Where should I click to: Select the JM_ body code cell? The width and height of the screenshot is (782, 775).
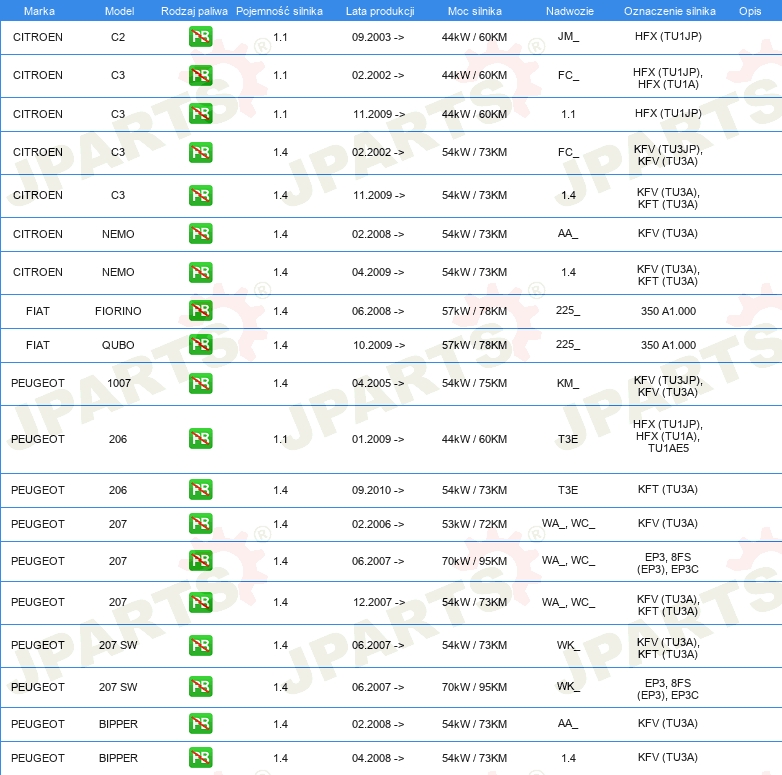(x=568, y=36)
